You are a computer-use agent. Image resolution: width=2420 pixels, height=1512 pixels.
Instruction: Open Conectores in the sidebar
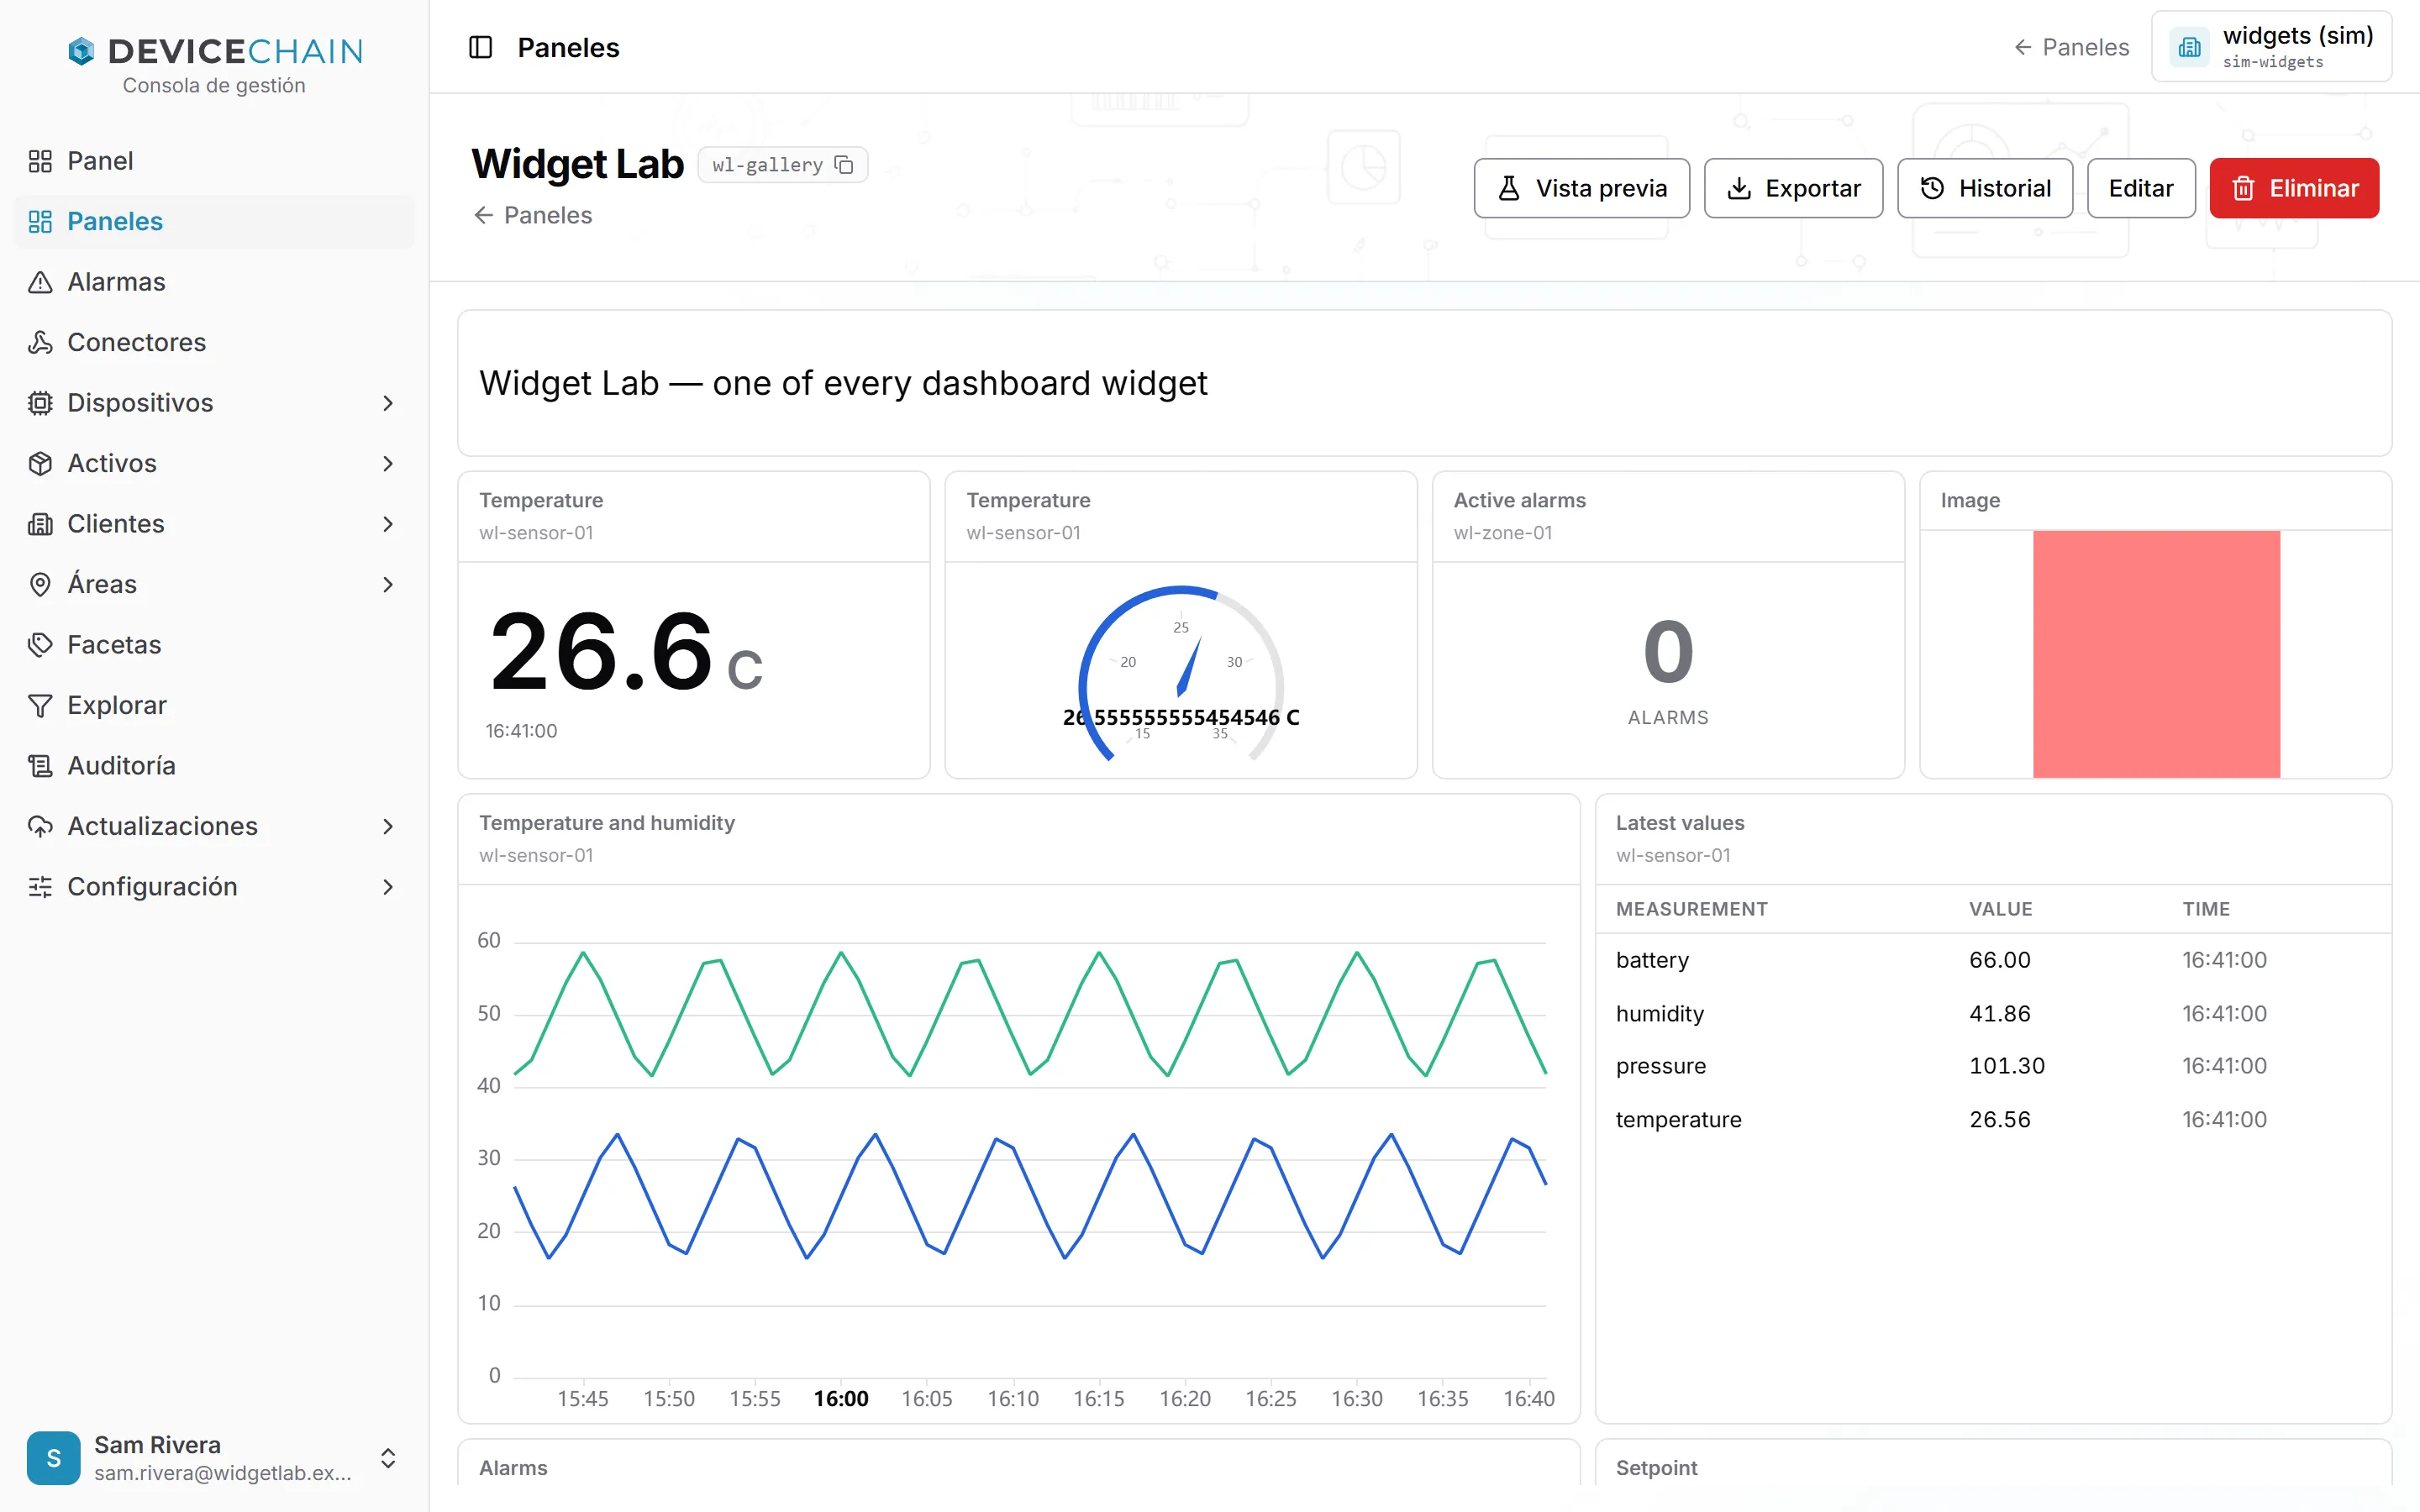[x=214, y=342]
